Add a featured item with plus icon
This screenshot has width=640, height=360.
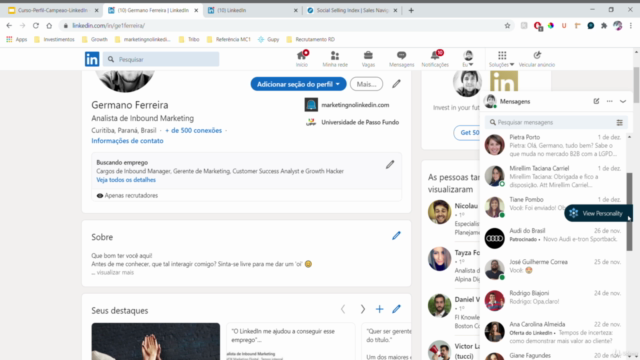point(380,309)
